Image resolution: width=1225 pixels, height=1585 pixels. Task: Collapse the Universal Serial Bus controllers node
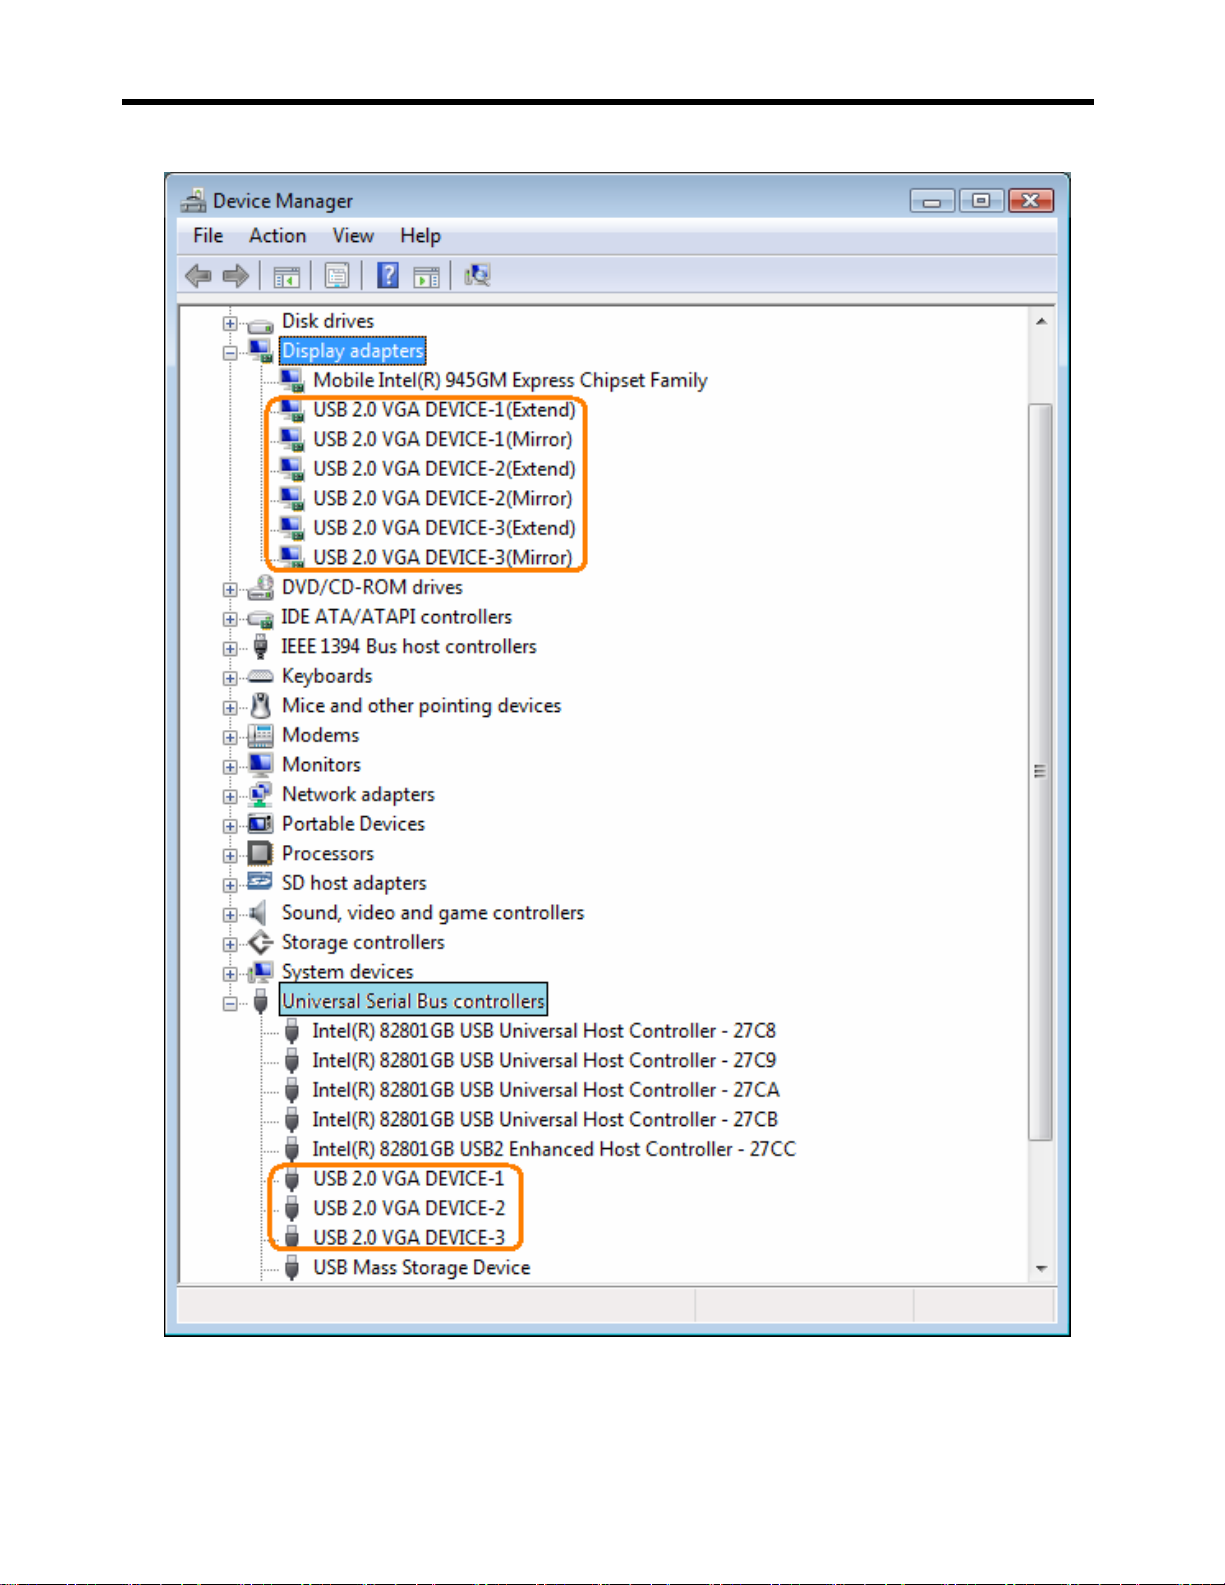coord(230,1003)
